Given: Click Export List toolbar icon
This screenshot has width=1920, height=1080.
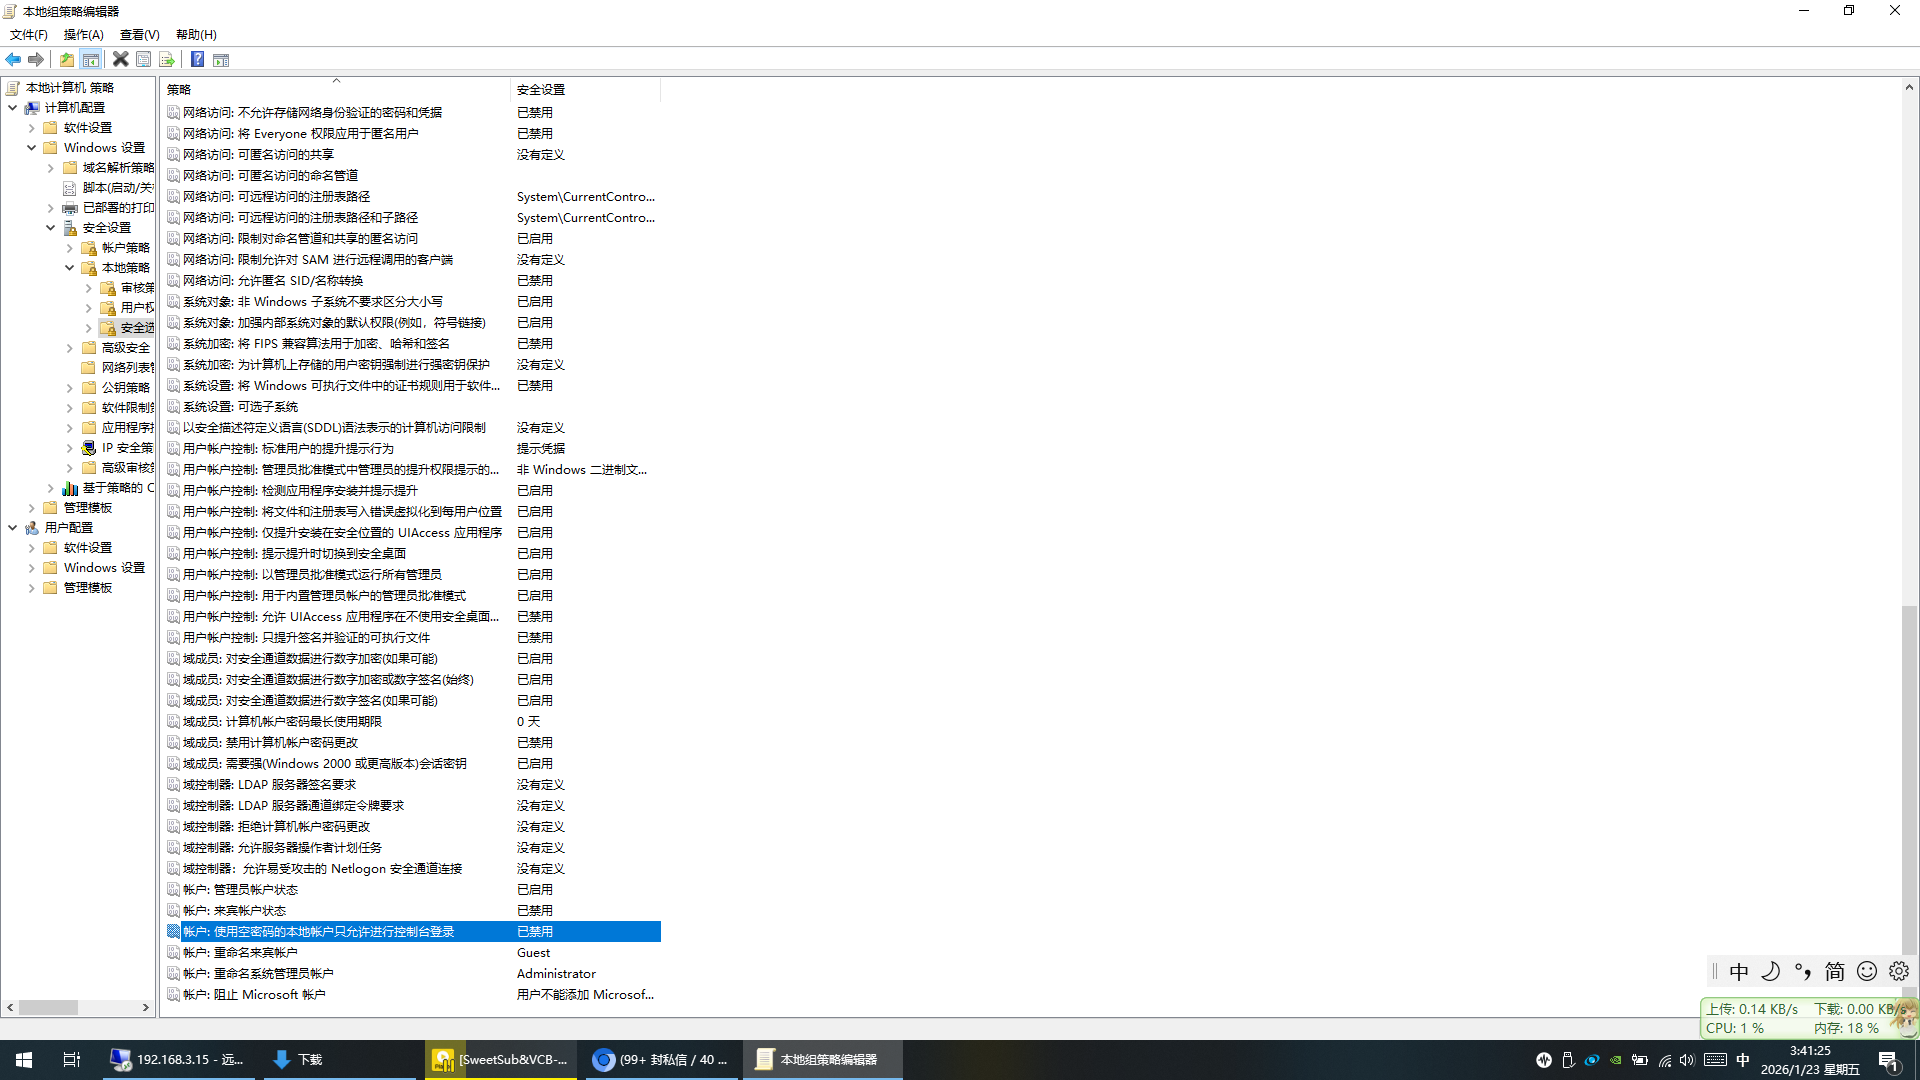Looking at the screenshot, I should tap(167, 60).
